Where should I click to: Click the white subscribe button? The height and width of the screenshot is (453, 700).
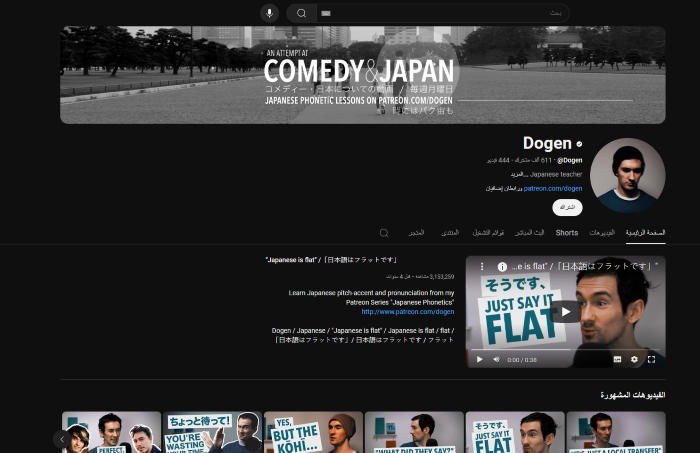[567, 207]
